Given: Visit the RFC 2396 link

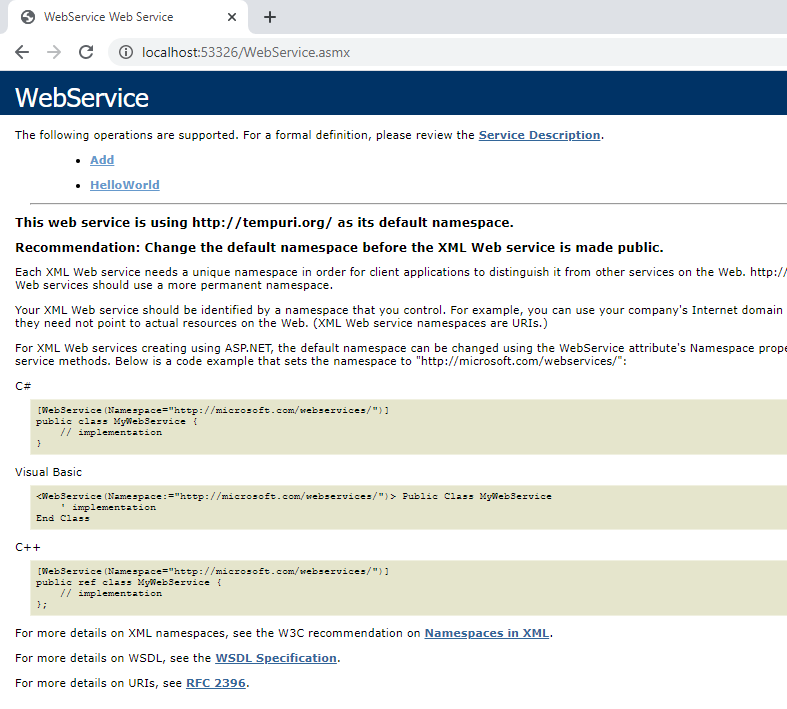Looking at the screenshot, I should [216, 683].
